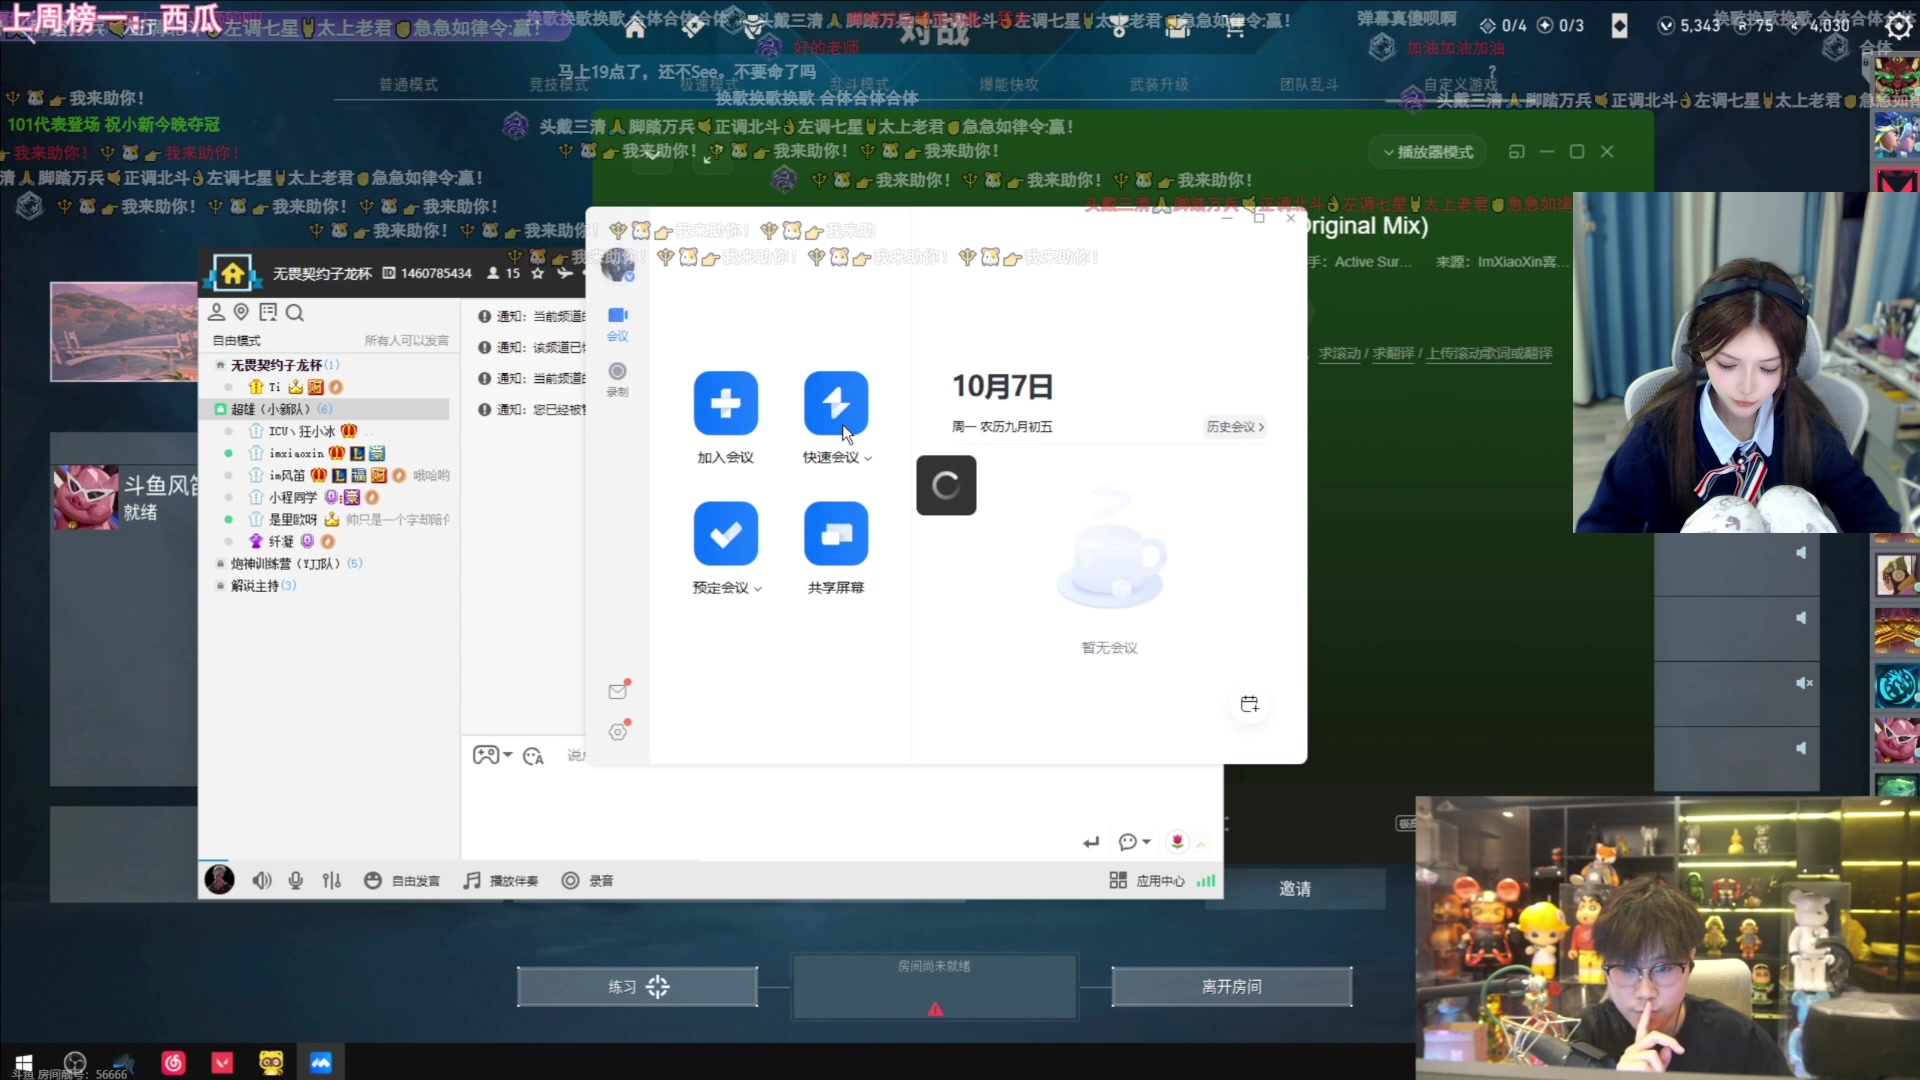1920x1080 pixels.
Task: Open the YY raccoon taskbar icon
Action: 271,1062
